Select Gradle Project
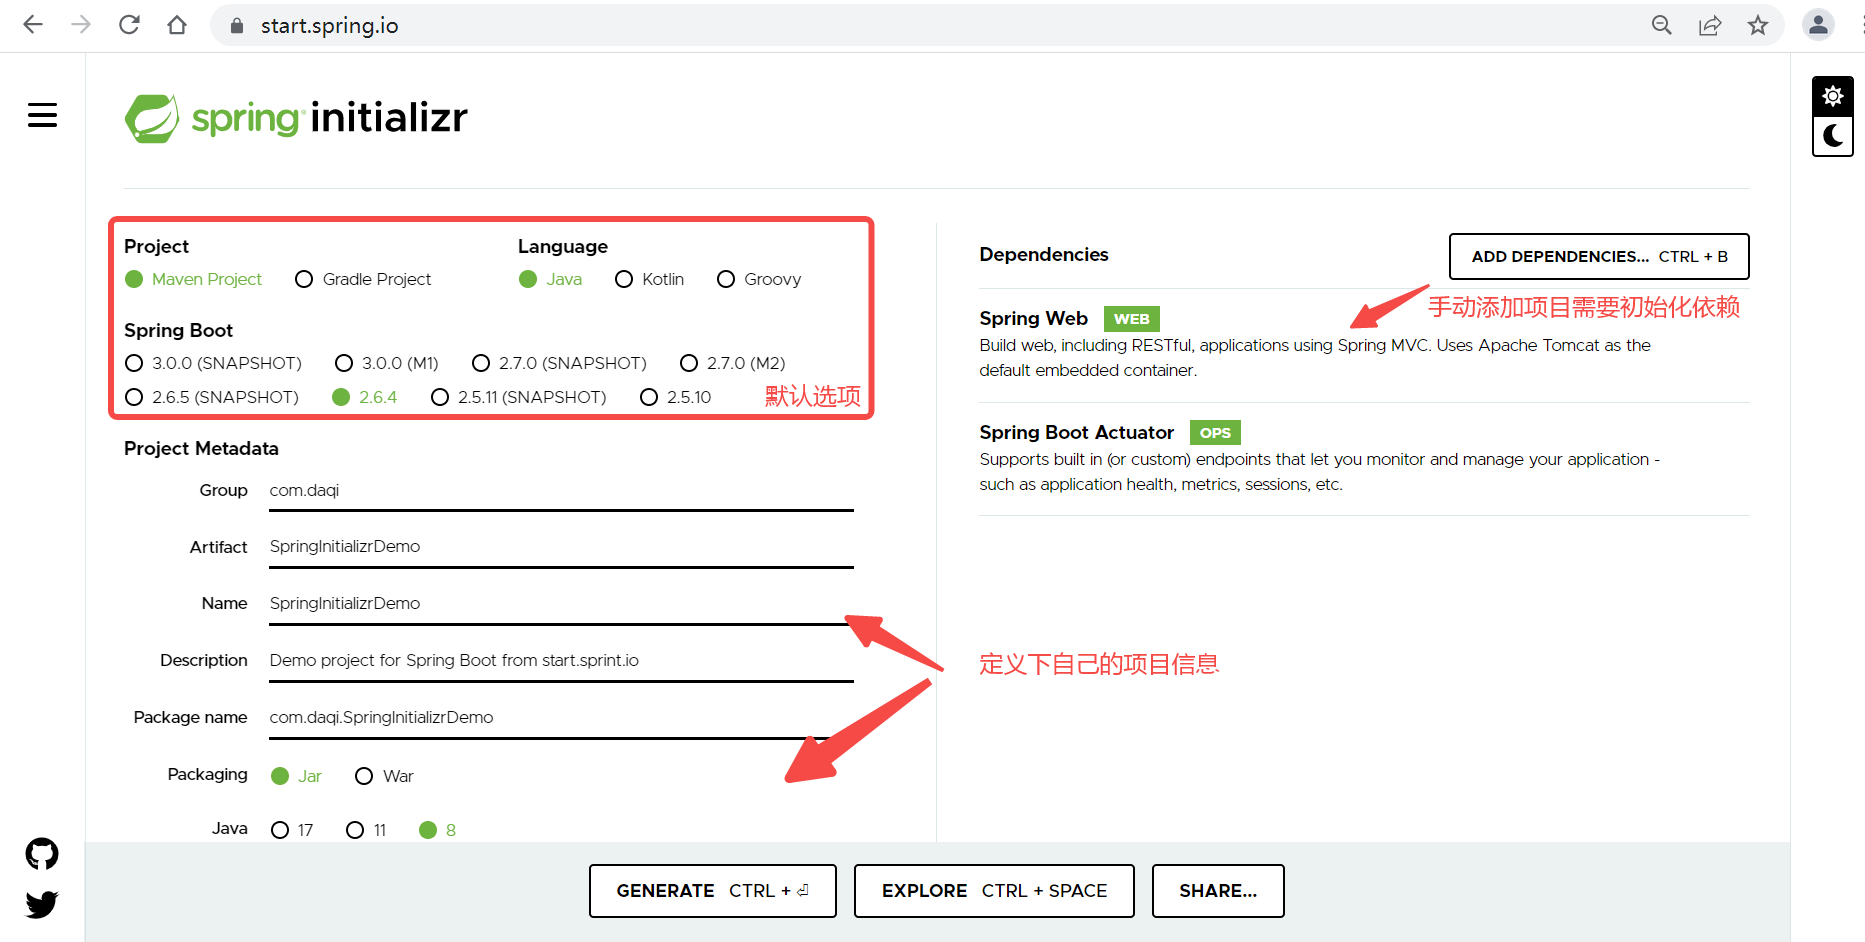1865x942 pixels. 364,279
